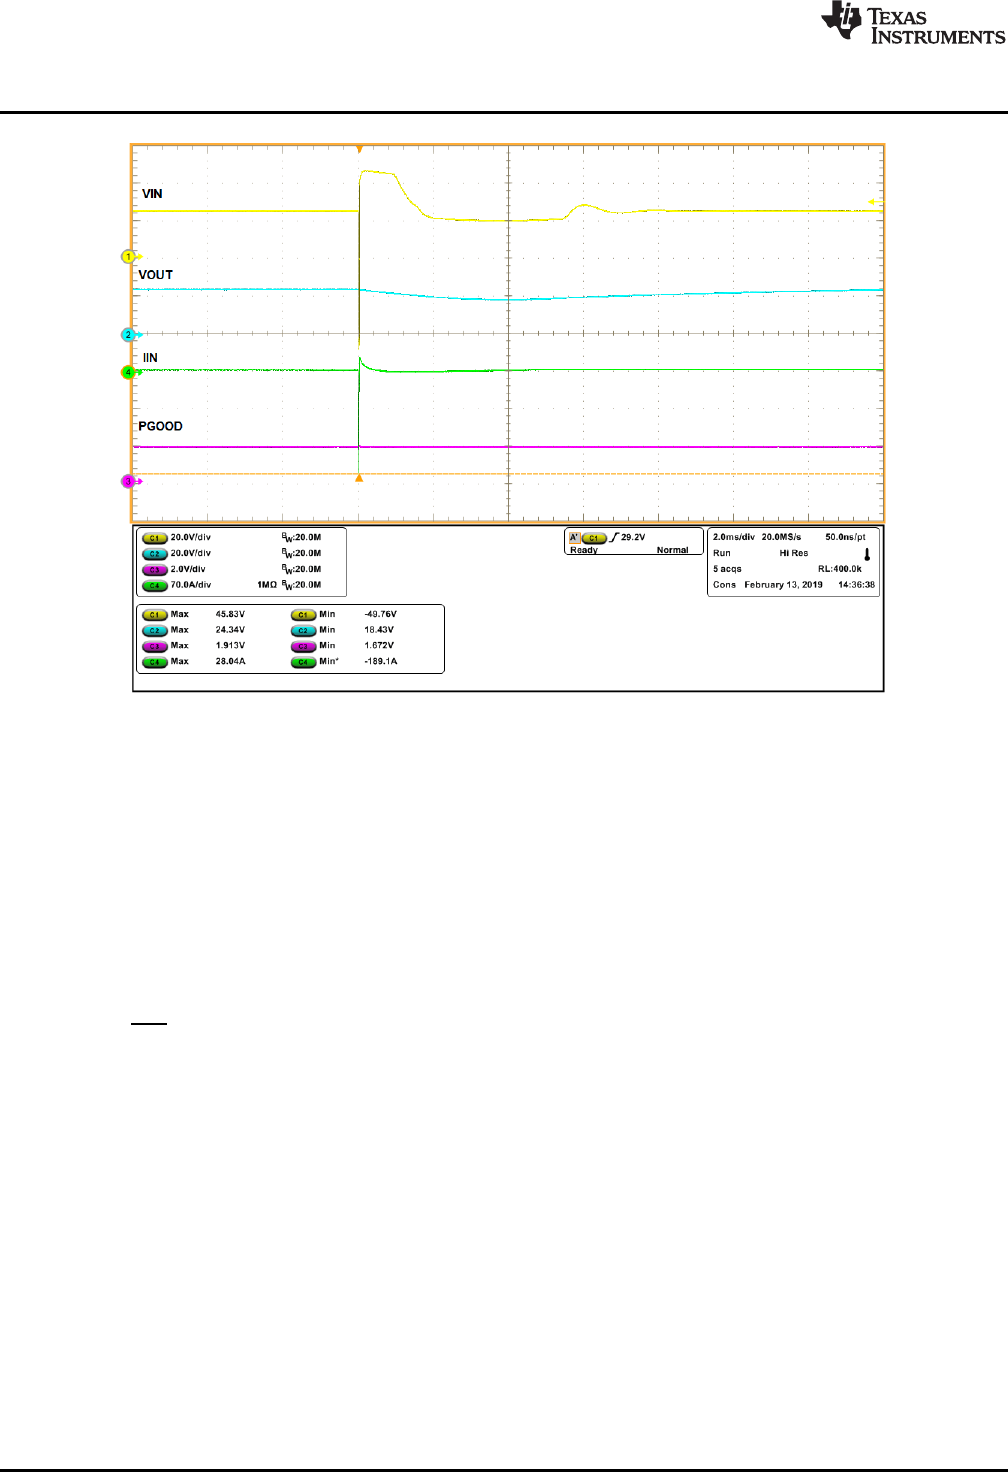Screen dimensions: 1008x1472
Task: Select the C4 Min -189.1A measurement
Action: coord(380,661)
